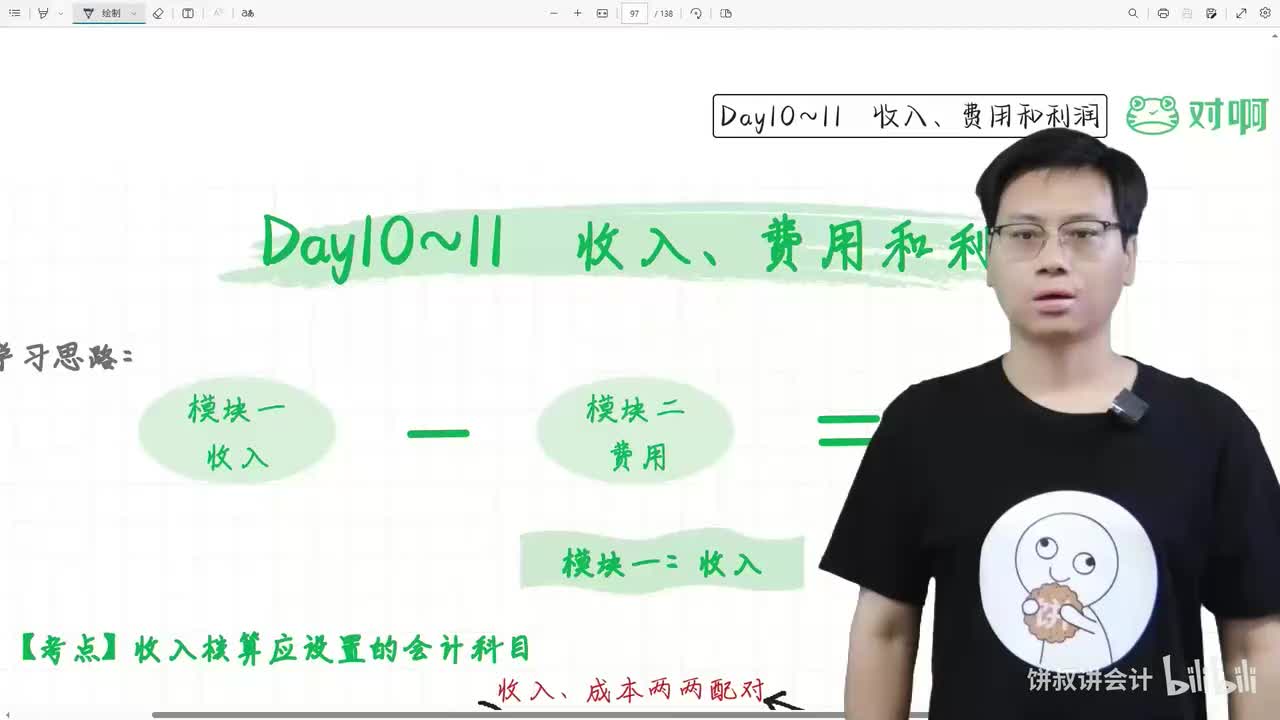Open PDF viewer settings gear
This screenshot has width=1280, height=720.
[1265, 13]
